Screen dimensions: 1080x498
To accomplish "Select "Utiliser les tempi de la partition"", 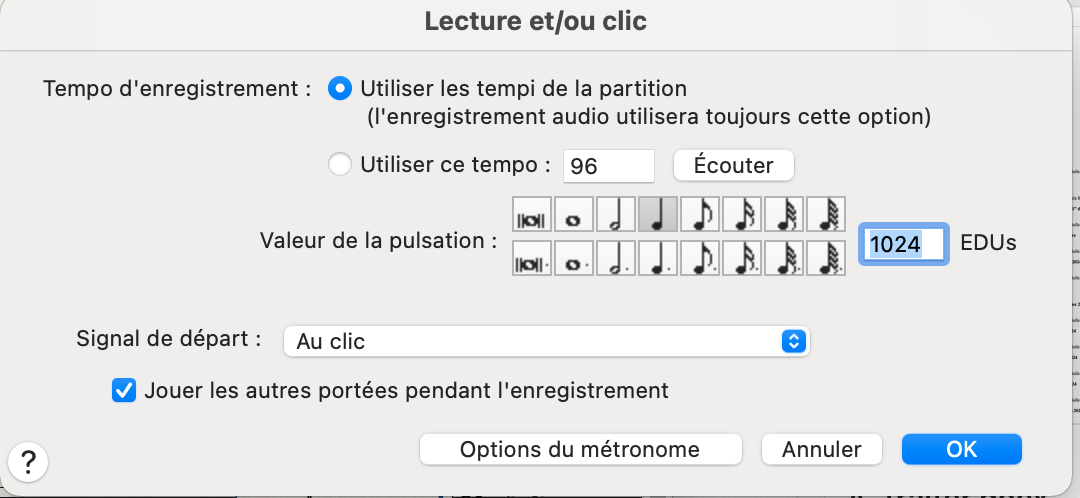I will 341,89.
